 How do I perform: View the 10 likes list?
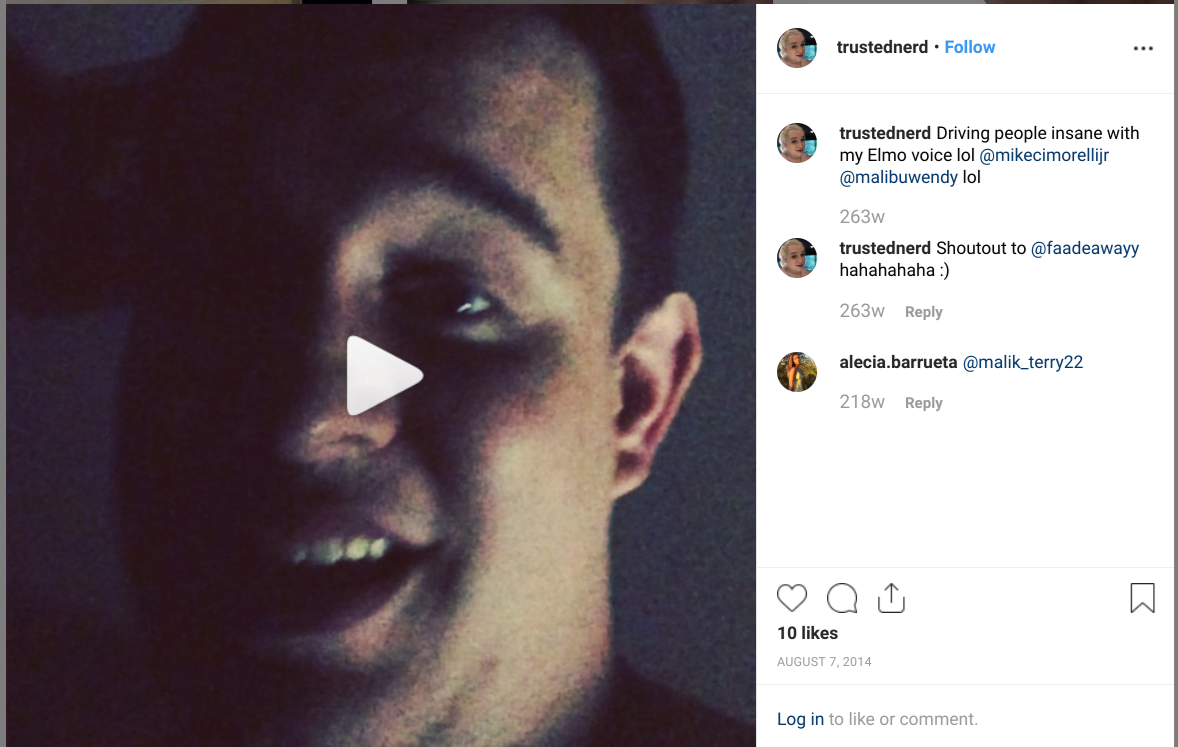[808, 634]
